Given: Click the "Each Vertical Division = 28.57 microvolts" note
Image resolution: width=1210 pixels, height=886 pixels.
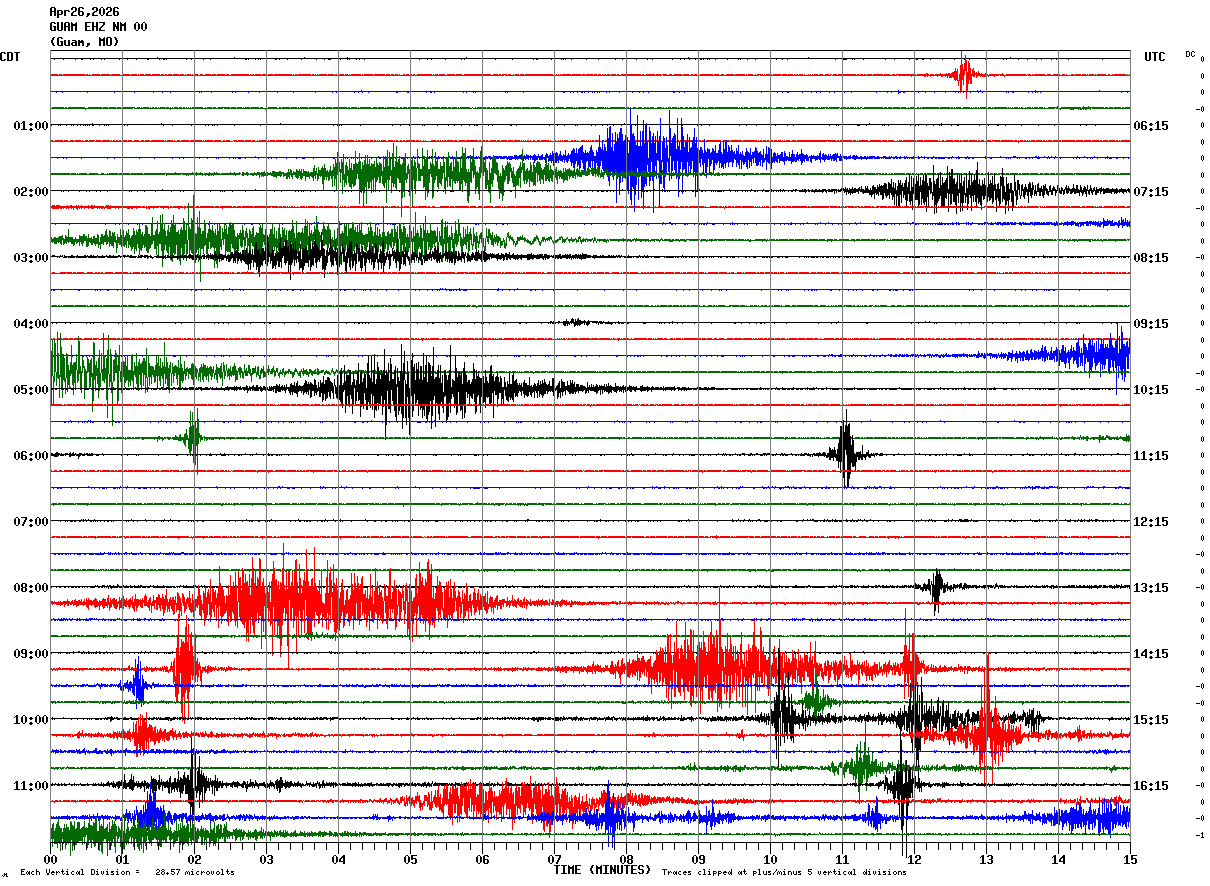Looking at the screenshot, I should click(x=127, y=873).
